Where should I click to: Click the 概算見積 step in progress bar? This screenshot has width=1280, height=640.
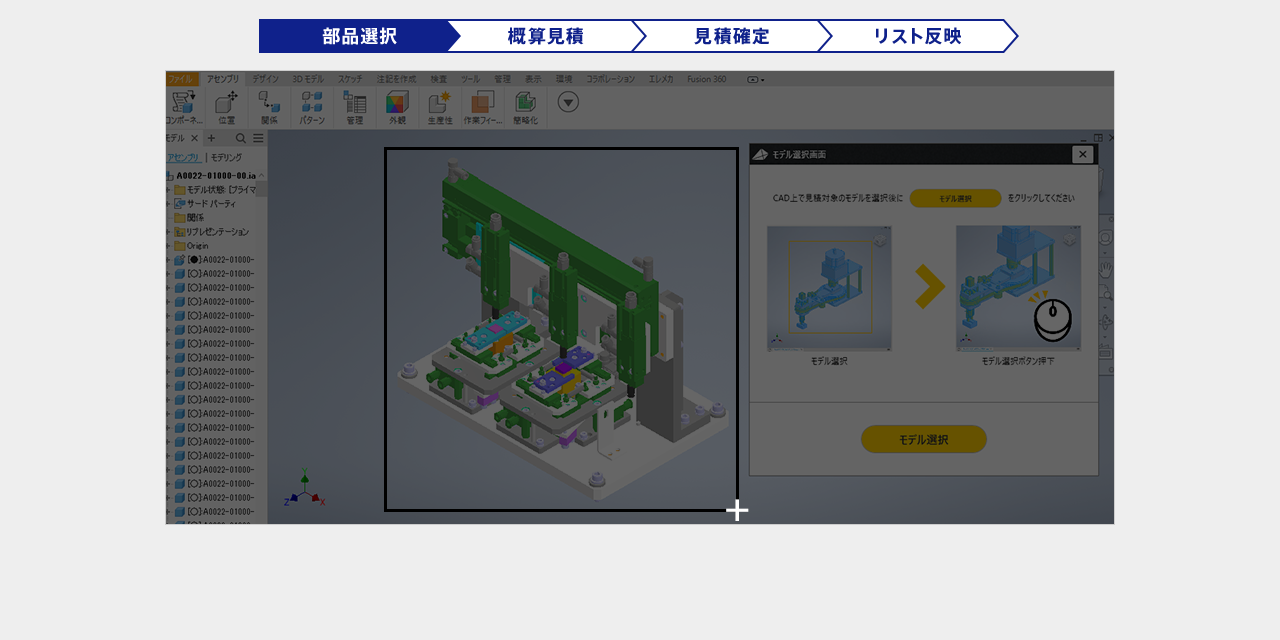coord(545,36)
